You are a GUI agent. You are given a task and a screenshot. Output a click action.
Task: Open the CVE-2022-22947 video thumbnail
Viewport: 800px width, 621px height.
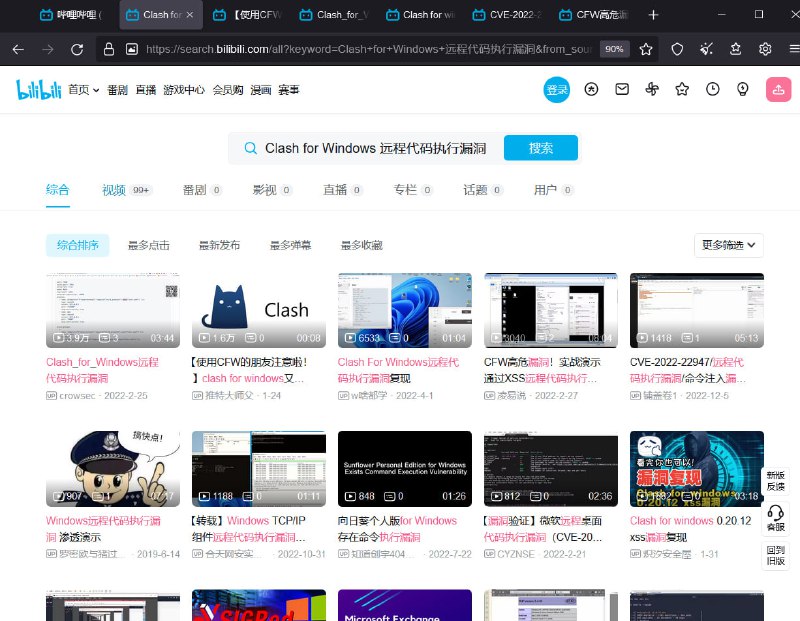click(x=696, y=310)
